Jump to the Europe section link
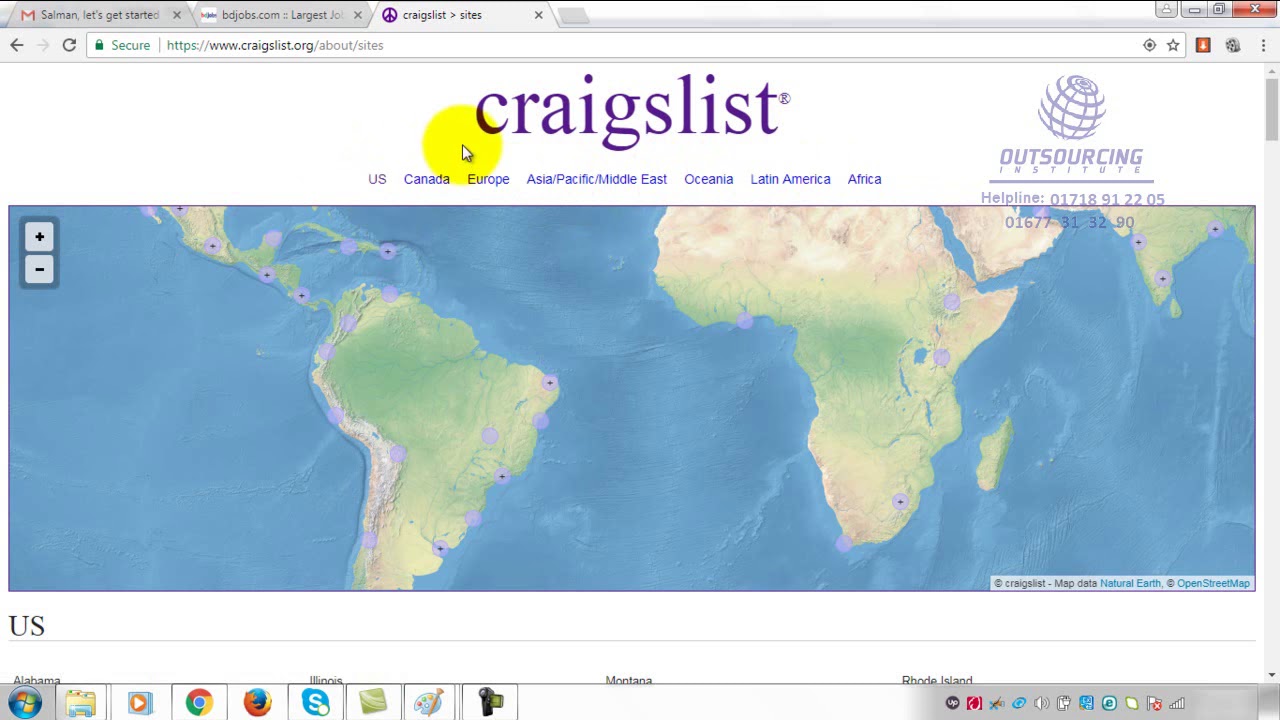The width and height of the screenshot is (1280, 720). [x=488, y=179]
